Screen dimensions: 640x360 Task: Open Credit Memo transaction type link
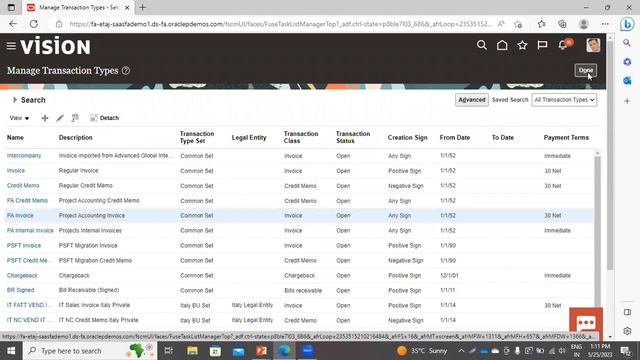tap(23, 185)
